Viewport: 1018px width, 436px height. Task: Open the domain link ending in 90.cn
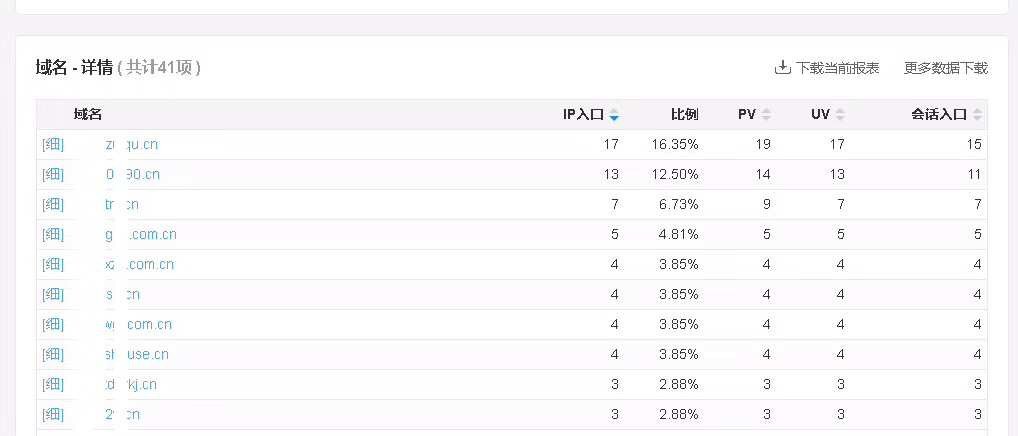point(132,175)
